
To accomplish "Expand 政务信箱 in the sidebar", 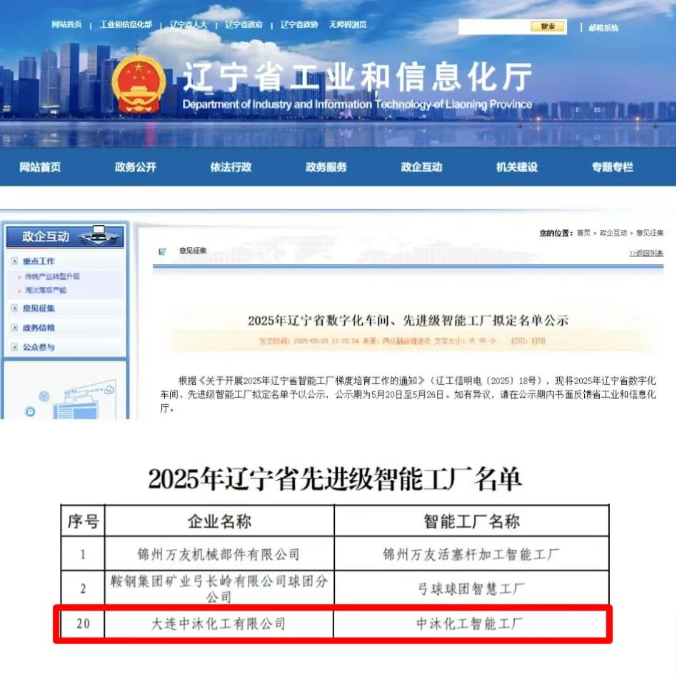I will [x=38, y=328].
